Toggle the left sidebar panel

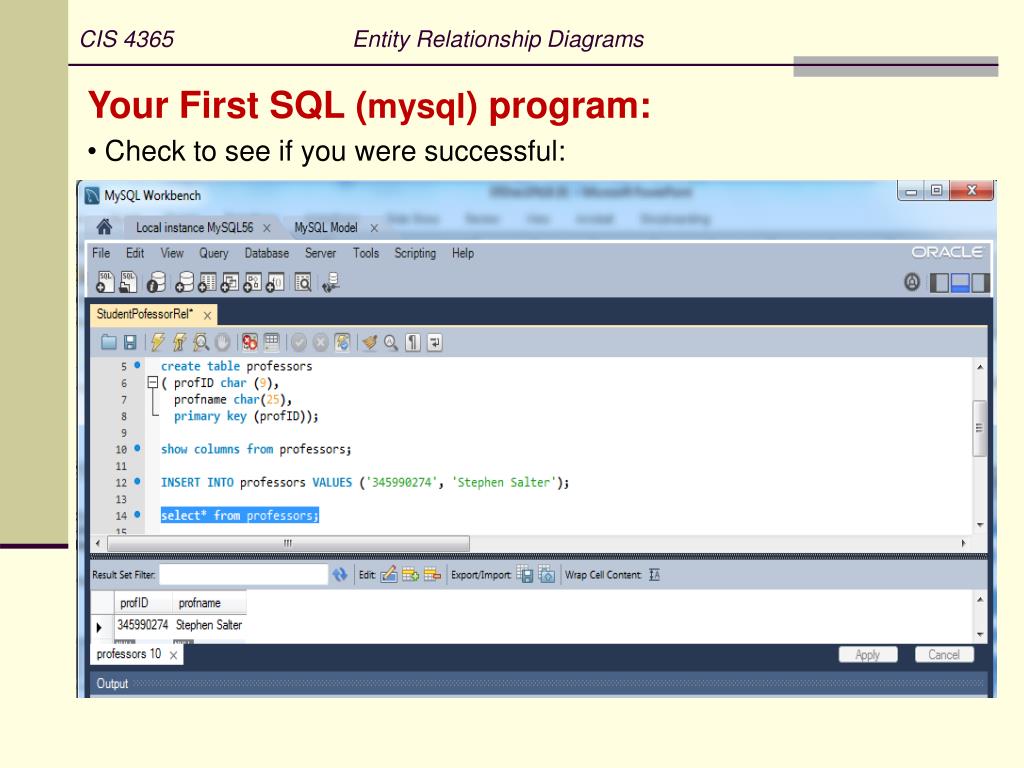(x=939, y=283)
